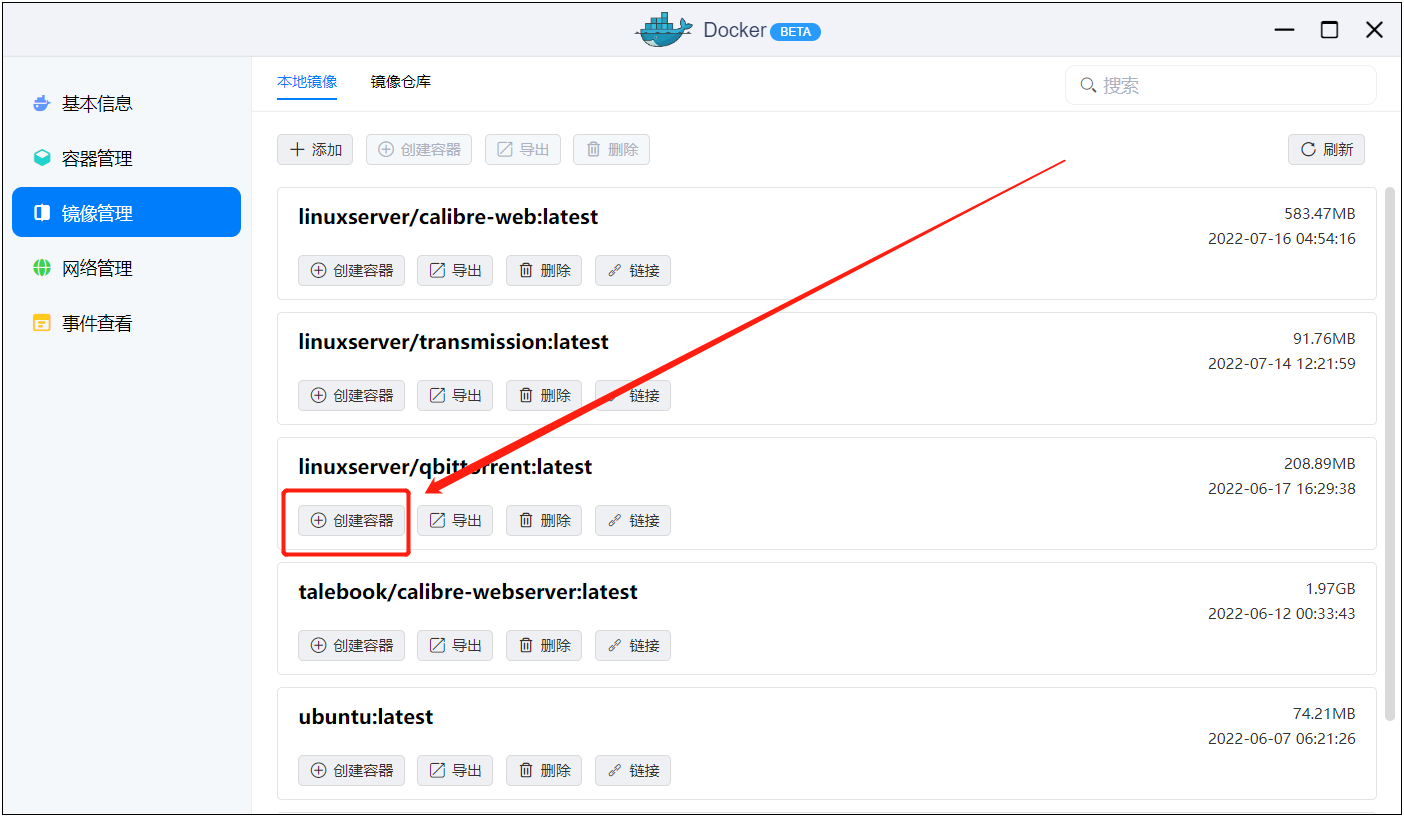Click the toolbar 导出 button

[523, 150]
